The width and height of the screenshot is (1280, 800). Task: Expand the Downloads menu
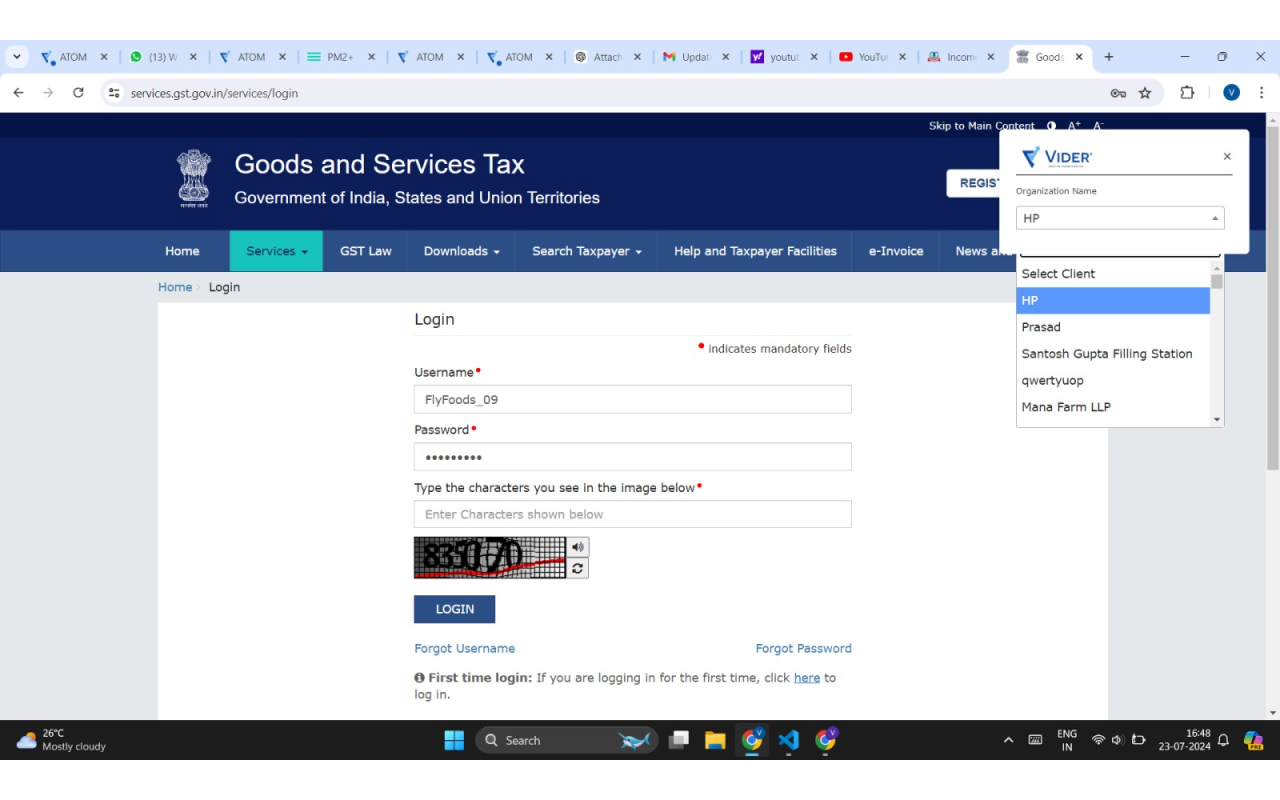461,251
